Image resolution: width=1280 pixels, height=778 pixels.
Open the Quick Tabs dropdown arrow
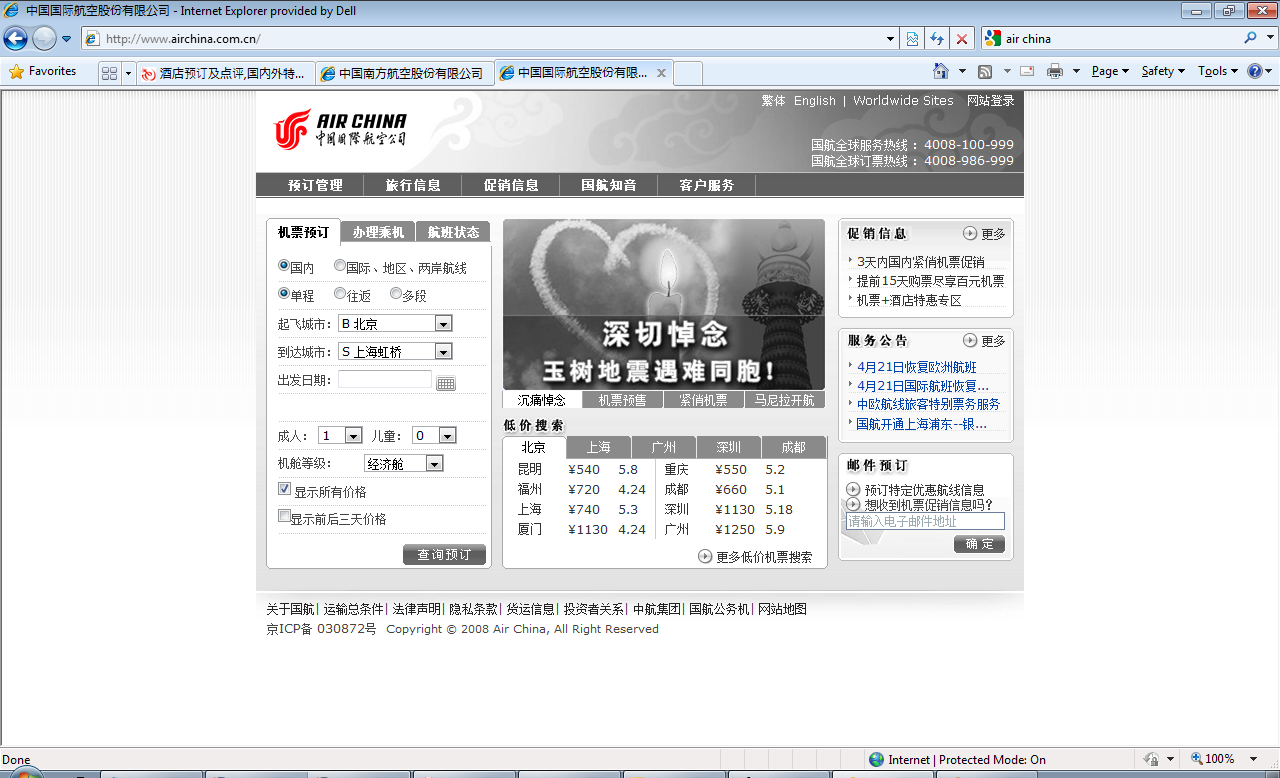point(128,73)
